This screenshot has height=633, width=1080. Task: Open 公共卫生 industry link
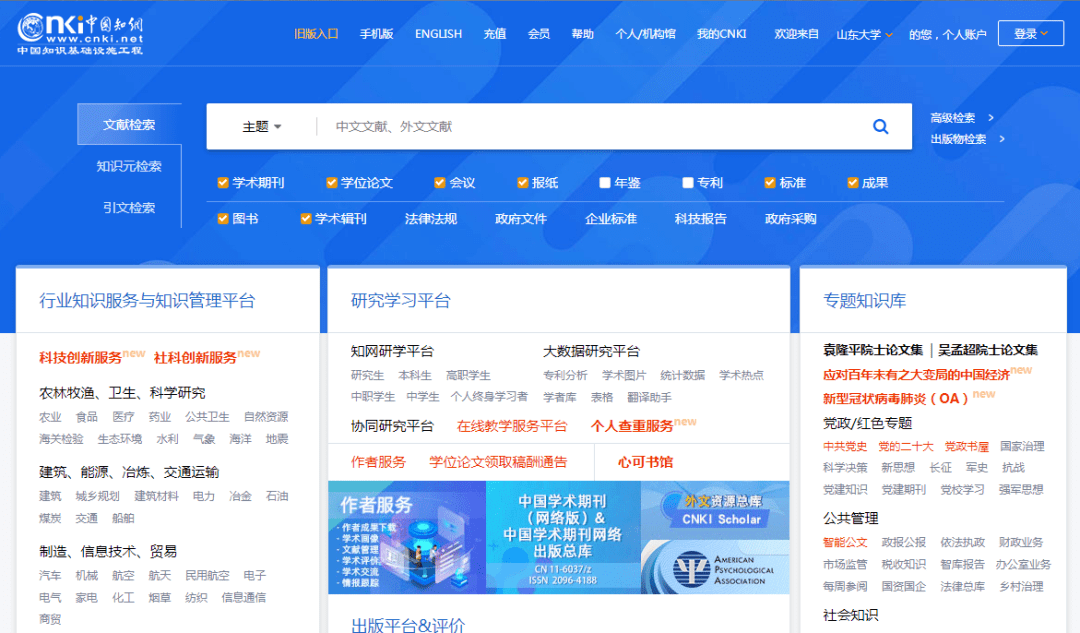click(x=207, y=417)
